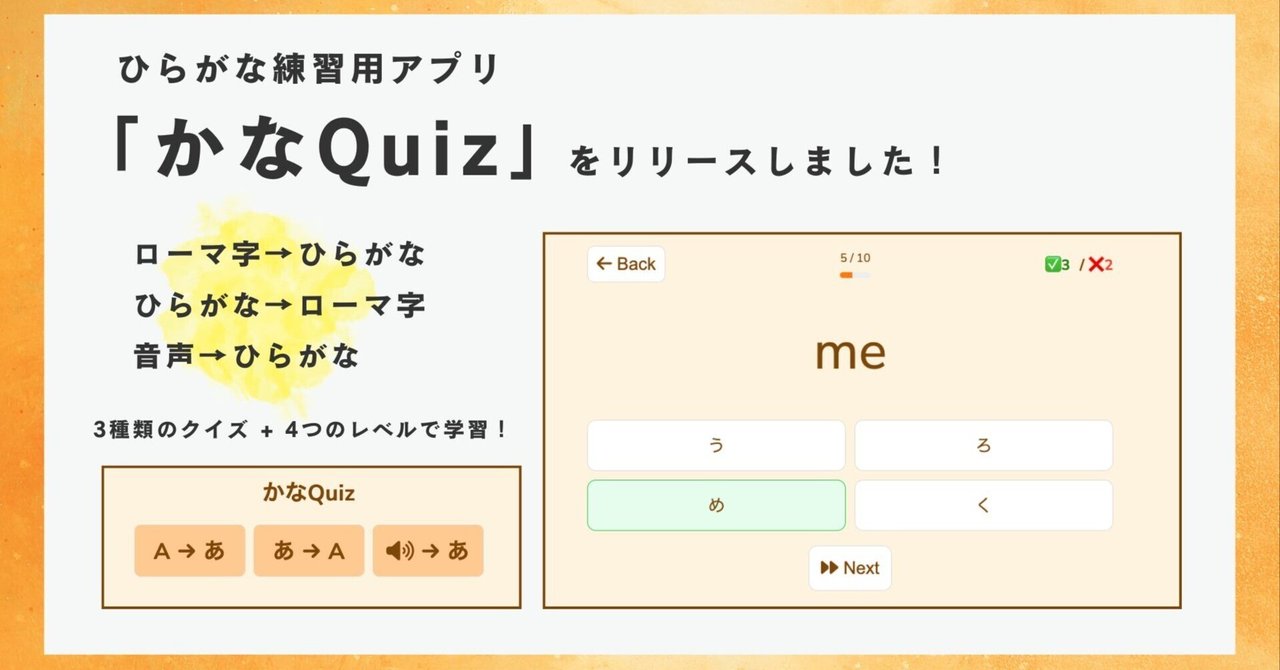This screenshot has width=1280, height=670.
Task: Click the red X score icon
Action: click(x=1095, y=263)
